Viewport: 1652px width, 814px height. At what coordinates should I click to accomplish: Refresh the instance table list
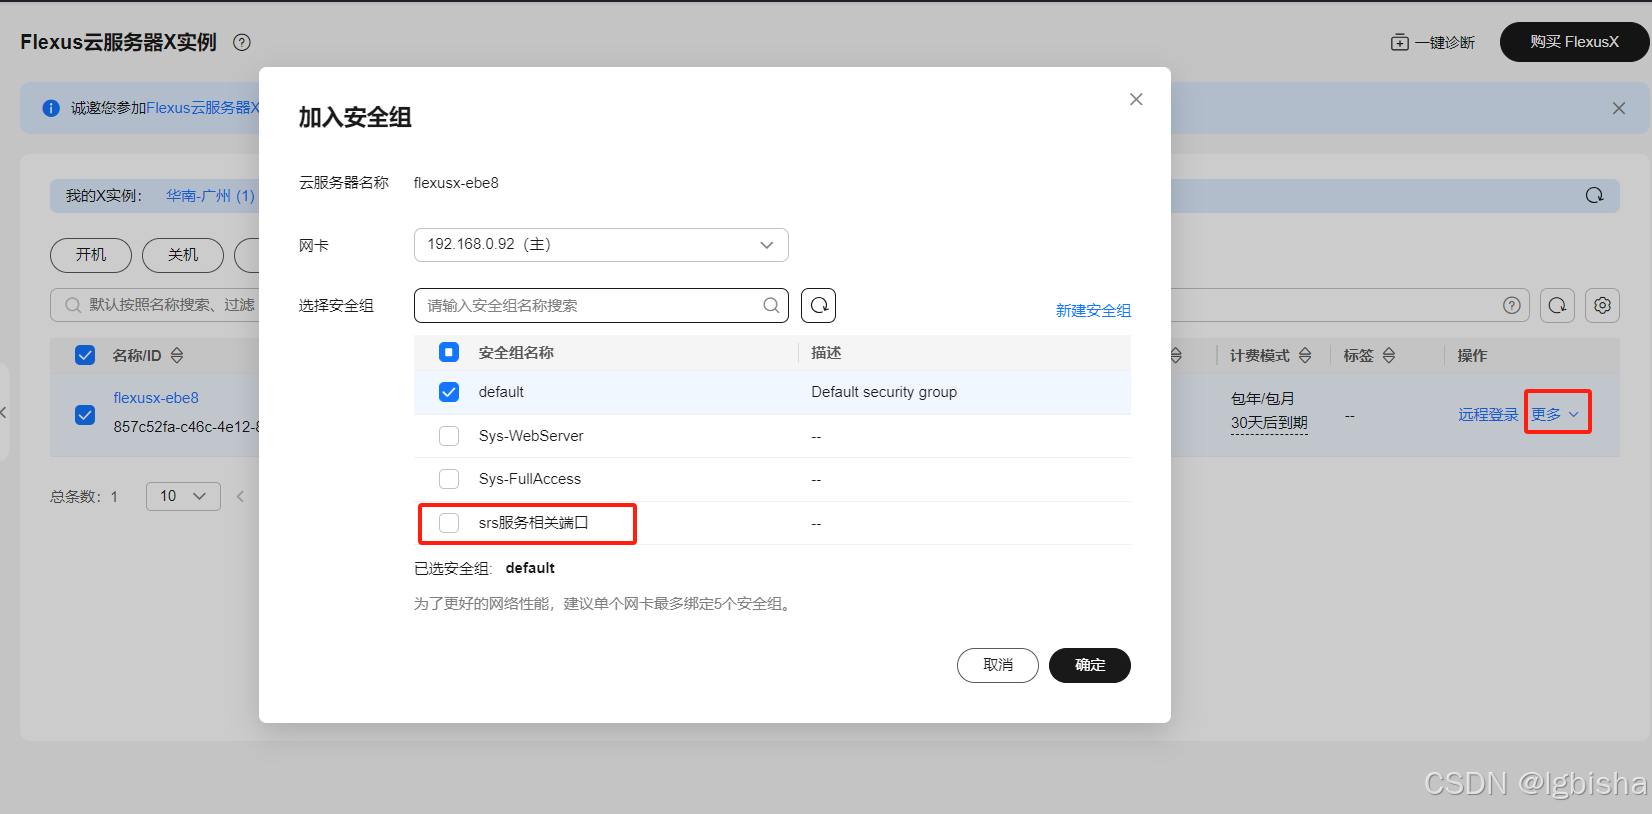click(1557, 305)
